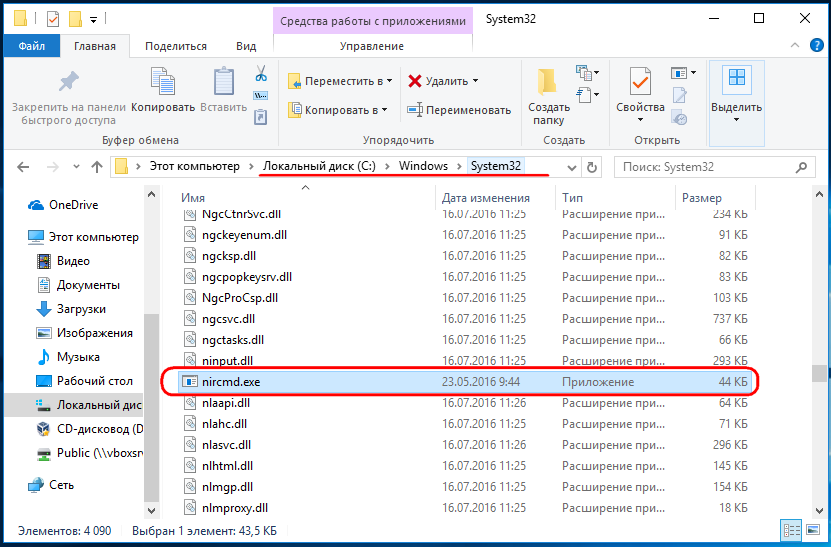Click Локальный диск (C:) breadcrumb
This screenshot has width=831, height=547.
pos(319,166)
